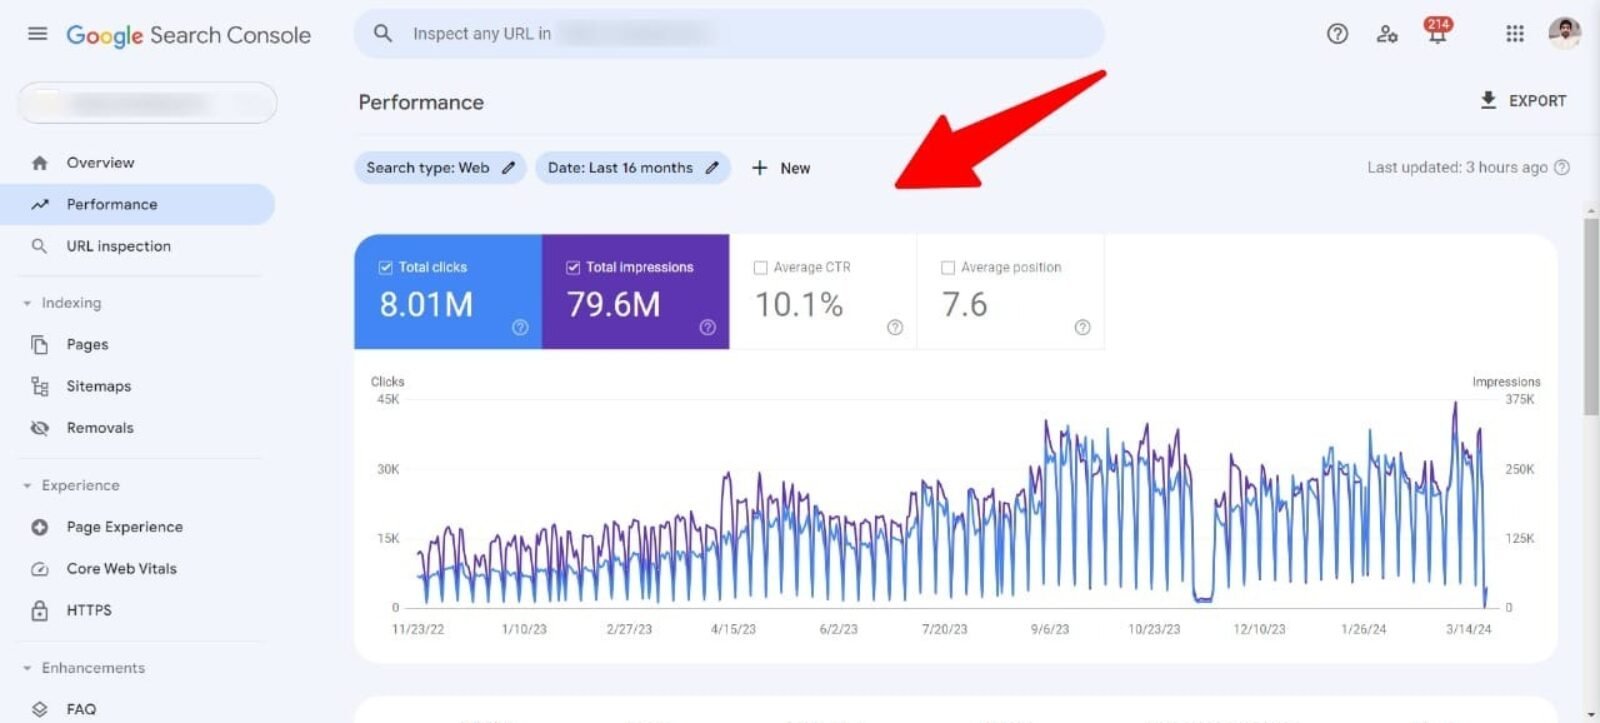Viewport: 1600px width, 723px height.
Task: Edit the Date: Last 16 months filter
Action: tap(633, 168)
